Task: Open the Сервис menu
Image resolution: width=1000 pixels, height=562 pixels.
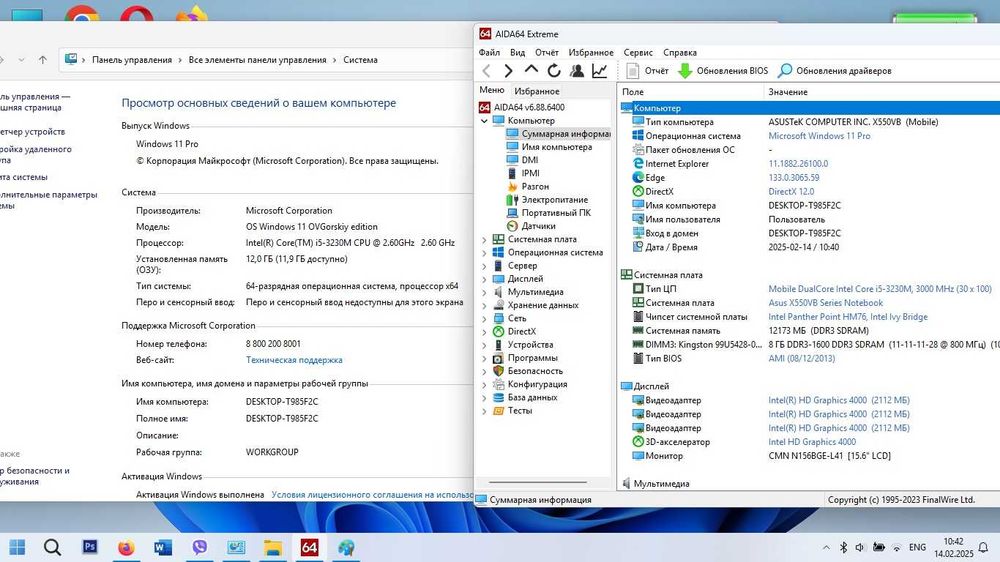Action: pos(638,52)
